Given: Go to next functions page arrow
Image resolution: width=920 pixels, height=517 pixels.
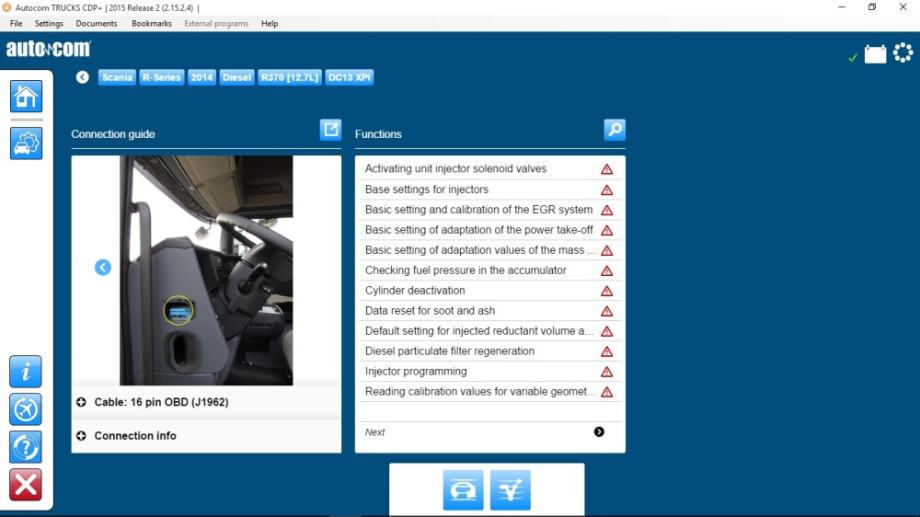Looking at the screenshot, I should coord(598,432).
